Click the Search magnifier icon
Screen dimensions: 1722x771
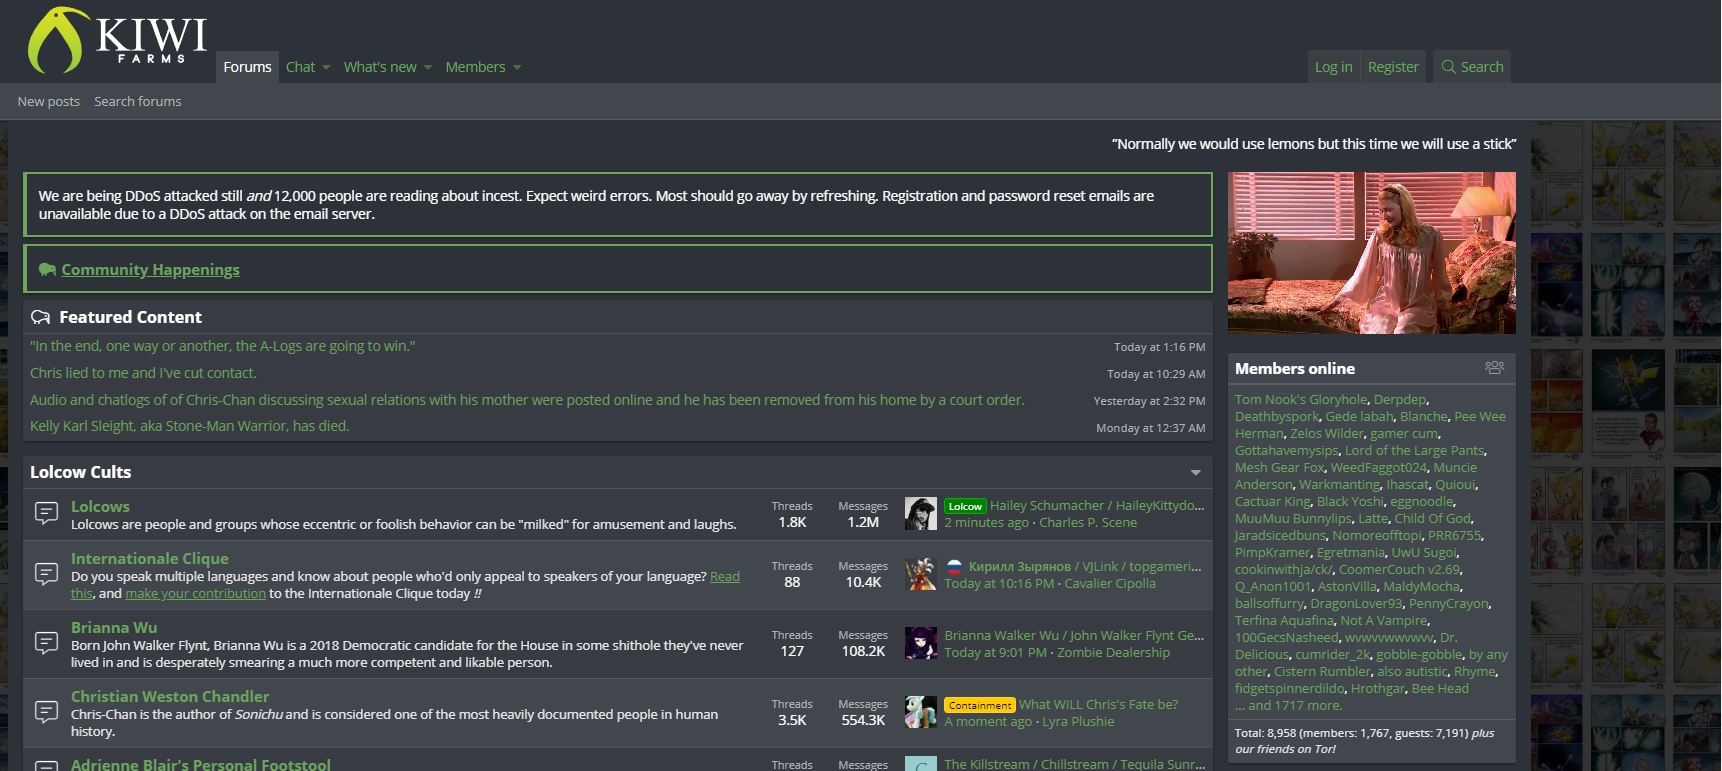pyautogui.click(x=1448, y=67)
